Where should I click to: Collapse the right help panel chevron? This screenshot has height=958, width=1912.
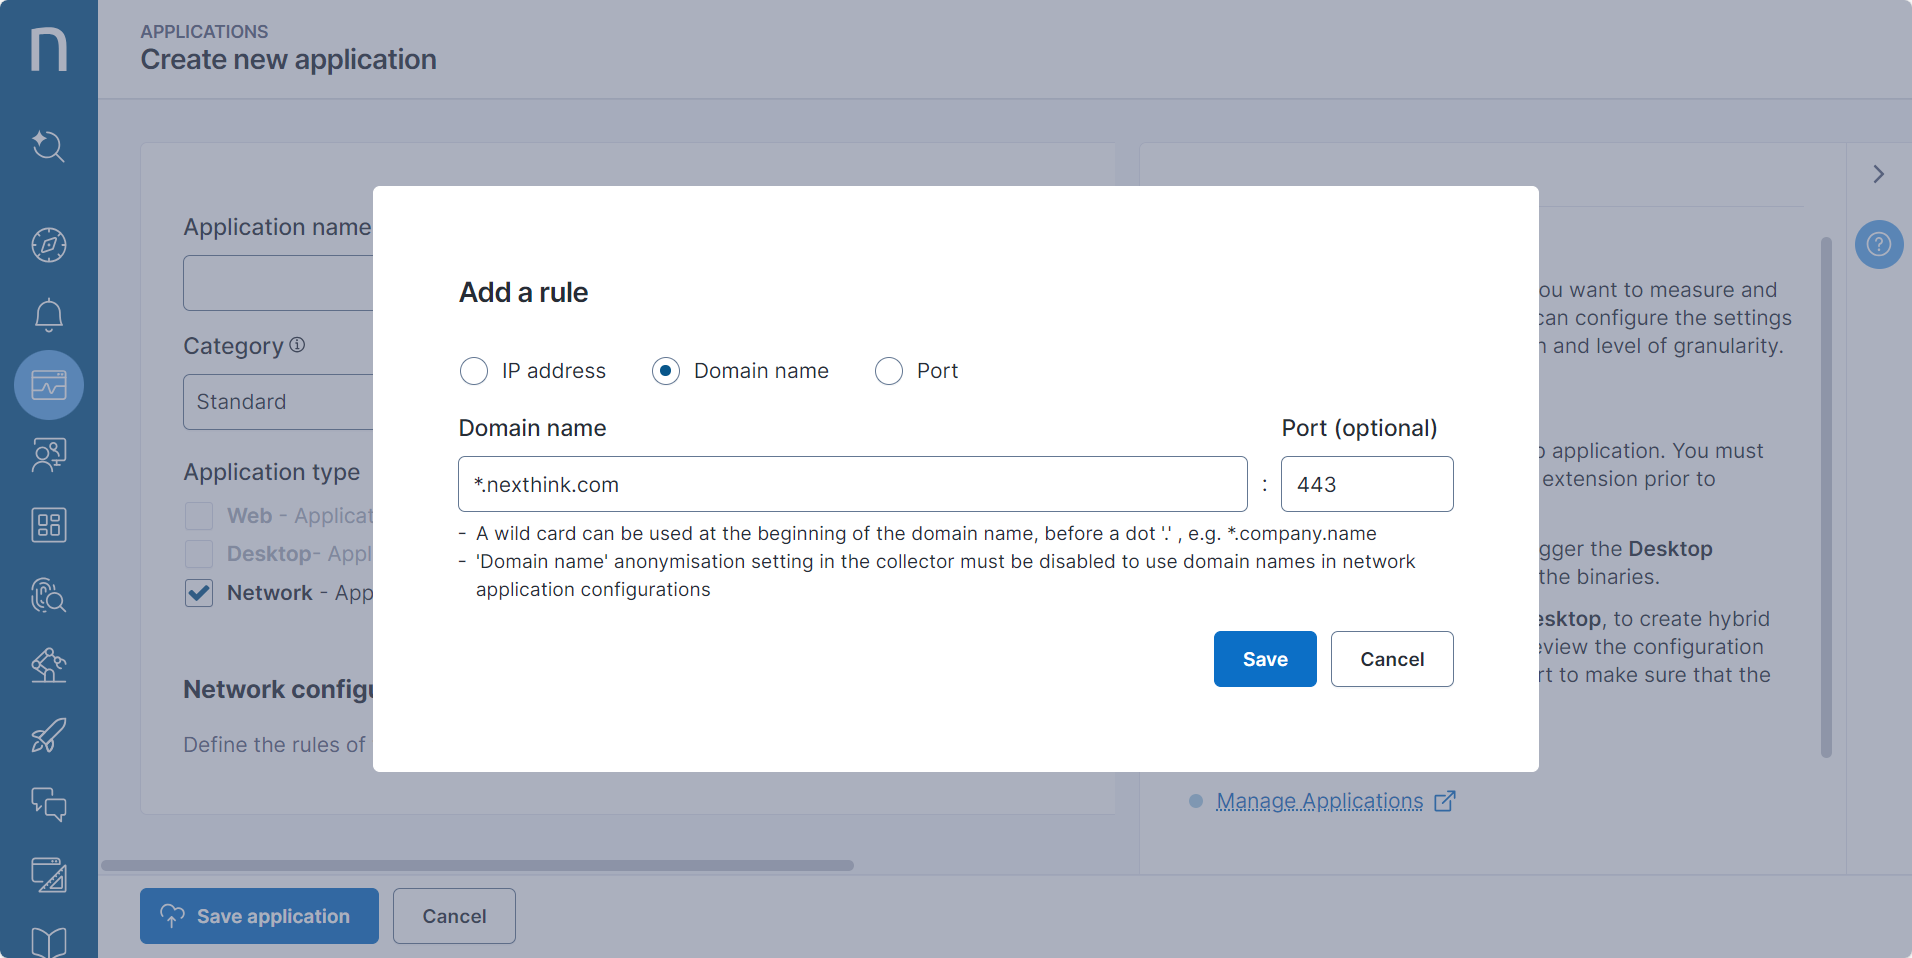(1878, 174)
